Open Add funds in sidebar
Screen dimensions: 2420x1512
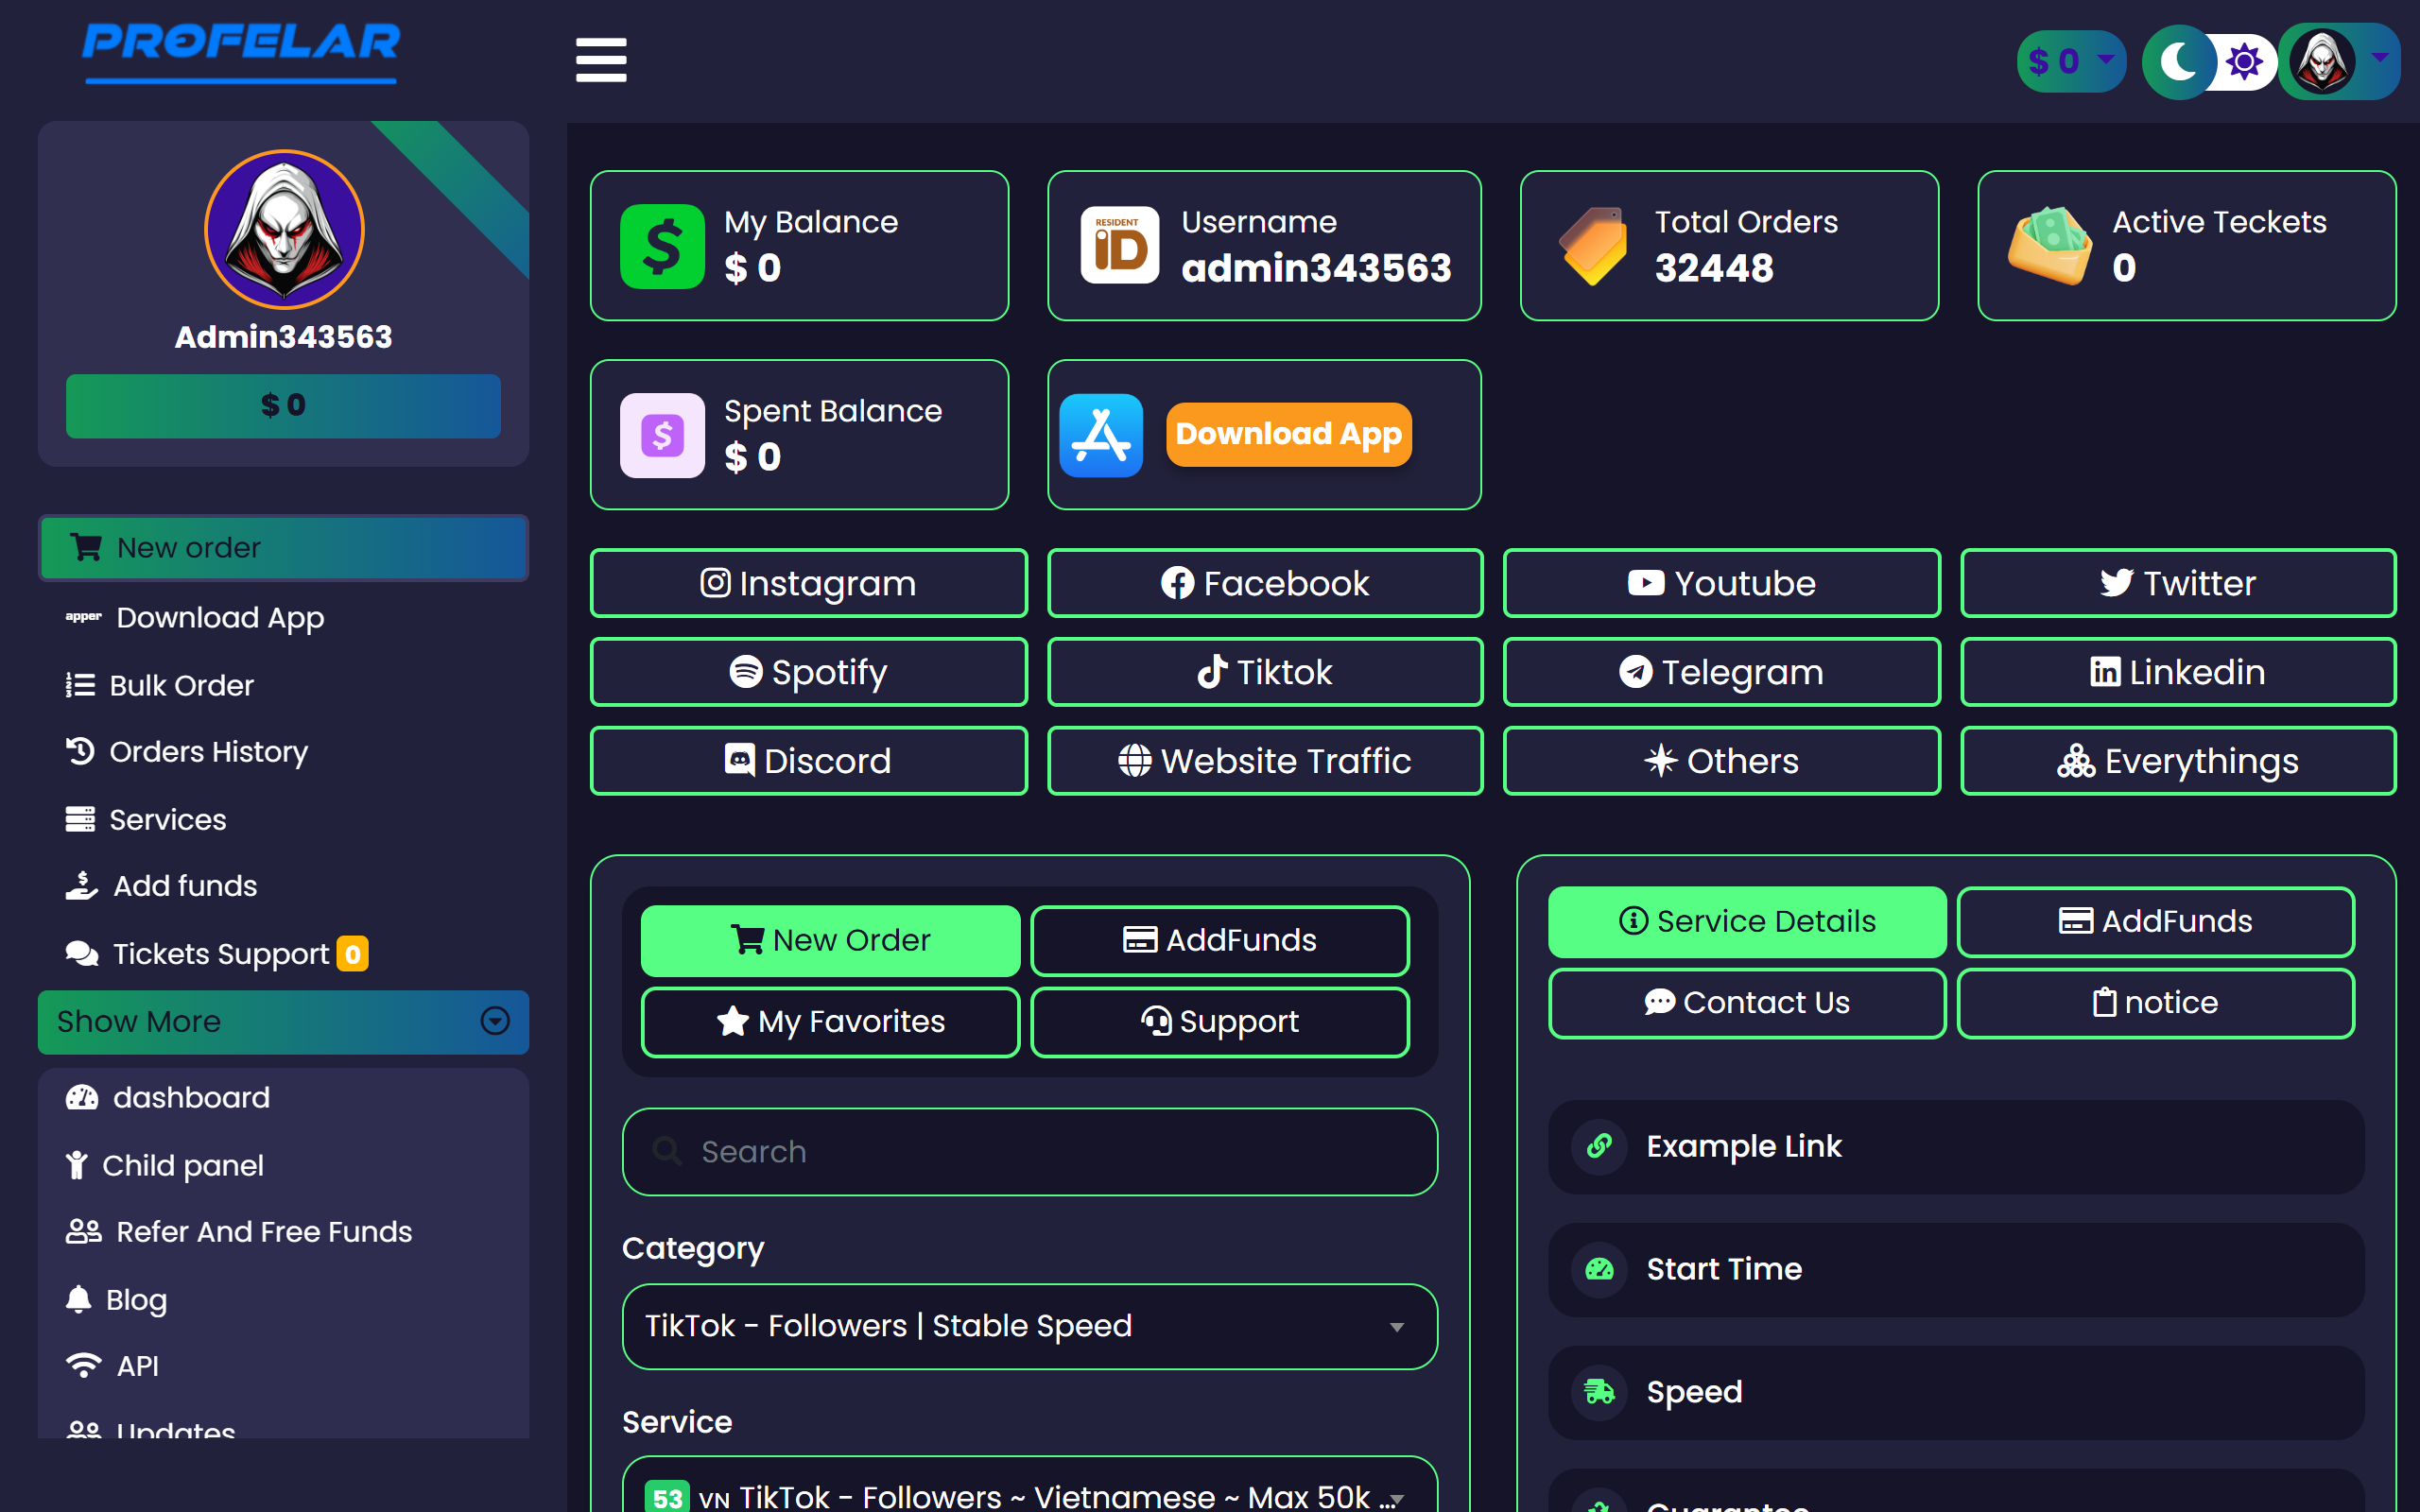[162, 886]
